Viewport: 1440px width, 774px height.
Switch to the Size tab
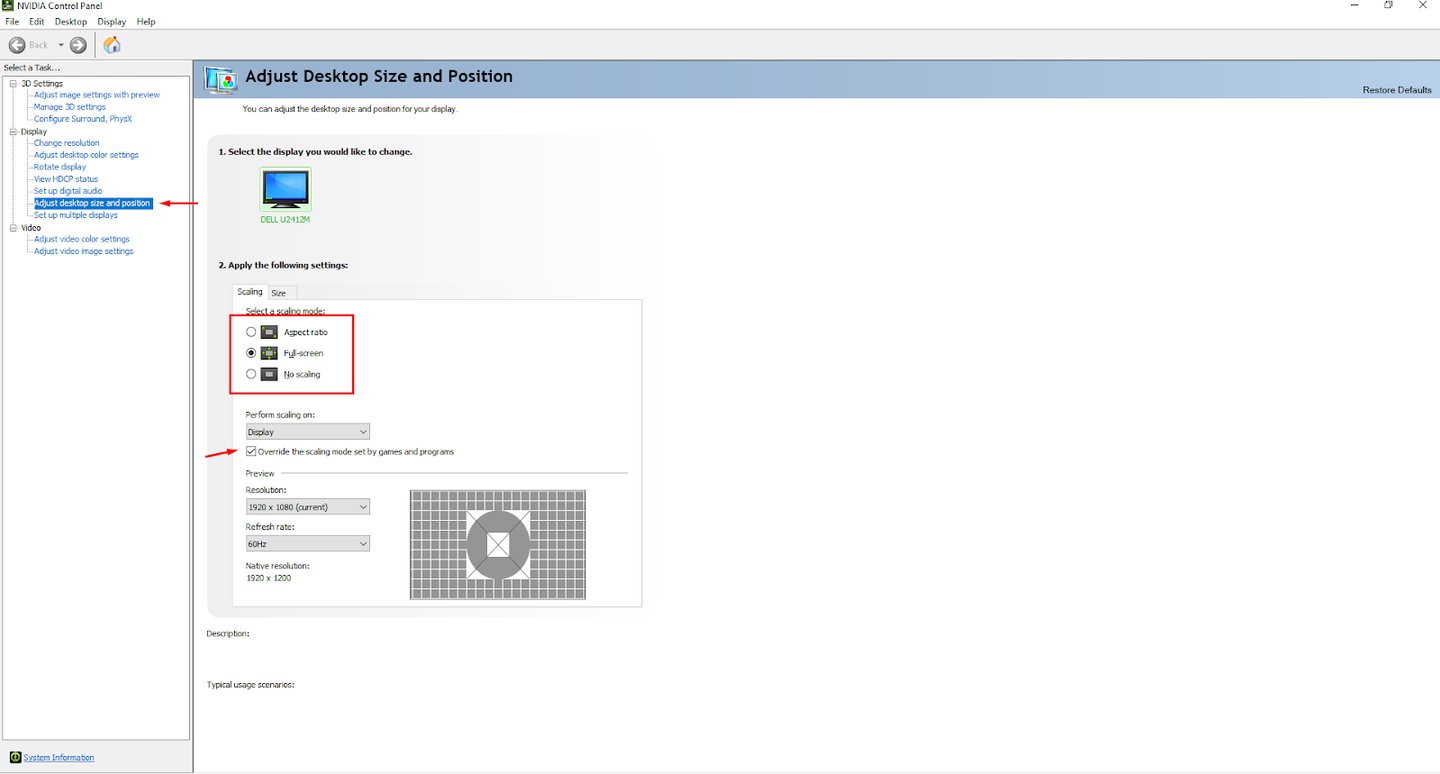[280, 292]
